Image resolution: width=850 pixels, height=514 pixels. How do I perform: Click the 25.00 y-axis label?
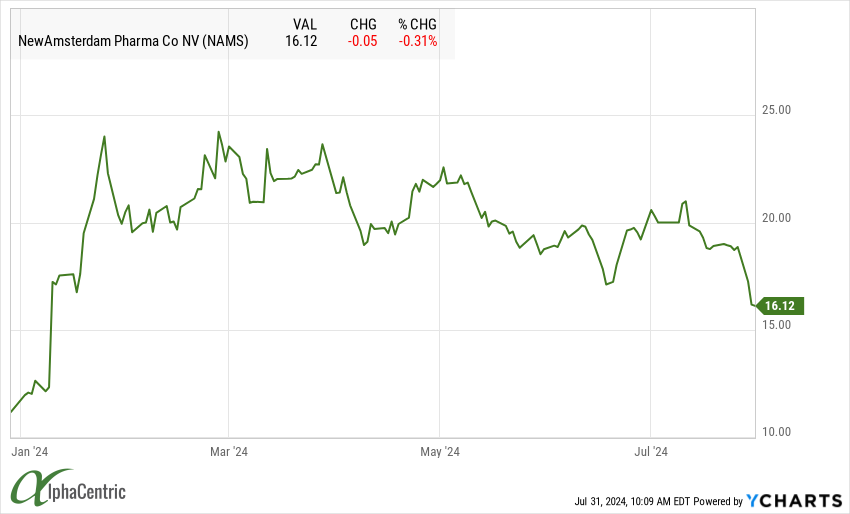click(776, 110)
